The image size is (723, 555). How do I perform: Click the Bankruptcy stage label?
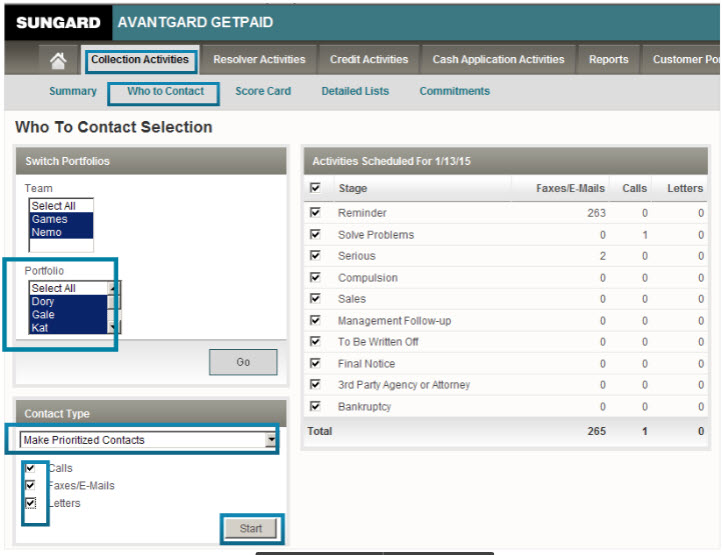pyautogui.click(x=364, y=407)
